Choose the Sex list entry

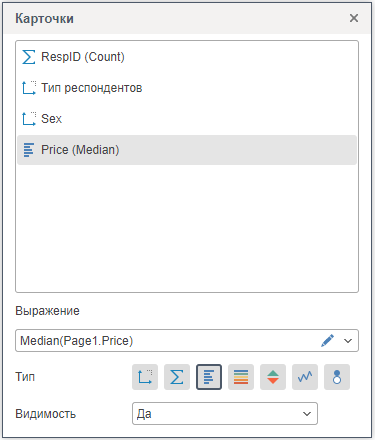click(187, 119)
